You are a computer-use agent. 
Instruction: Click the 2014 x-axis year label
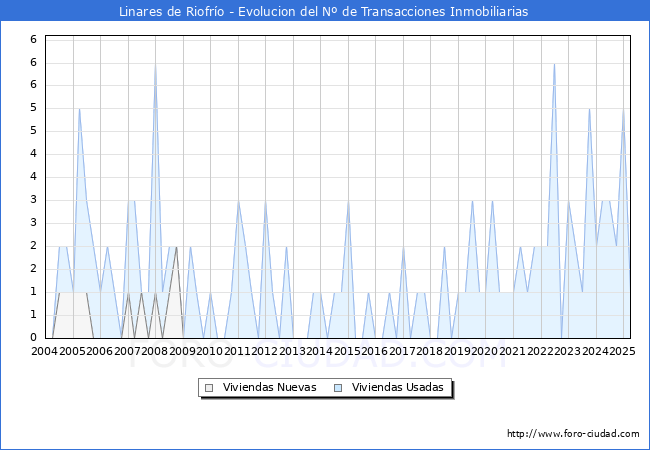click(320, 351)
